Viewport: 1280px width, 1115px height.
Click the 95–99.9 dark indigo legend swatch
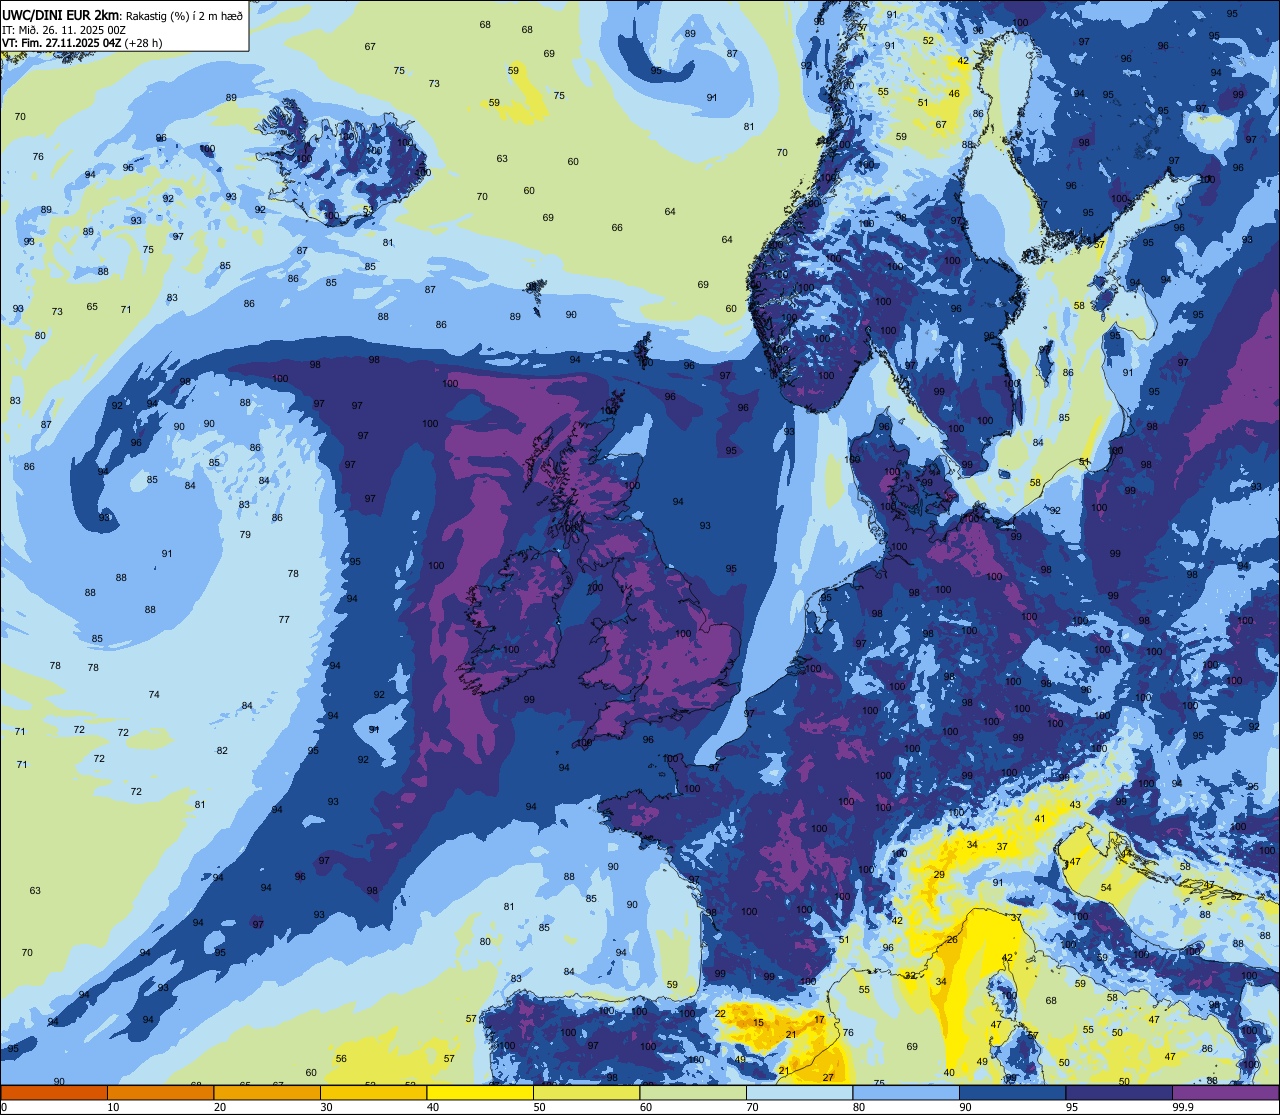[1119, 1092]
